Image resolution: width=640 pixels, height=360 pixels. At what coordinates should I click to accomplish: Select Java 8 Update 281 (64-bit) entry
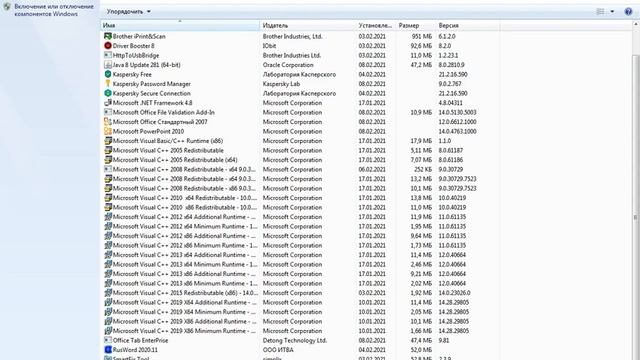coord(147,64)
